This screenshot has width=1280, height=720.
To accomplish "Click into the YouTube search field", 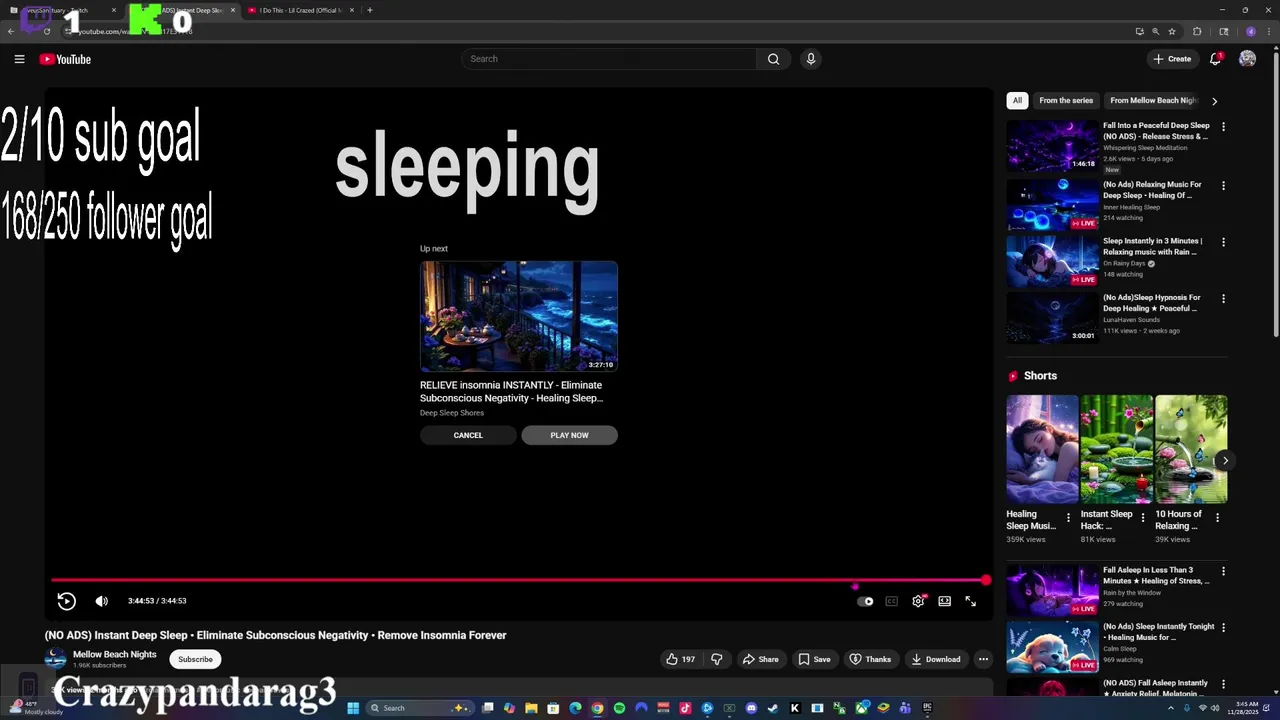I will coord(610,59).
